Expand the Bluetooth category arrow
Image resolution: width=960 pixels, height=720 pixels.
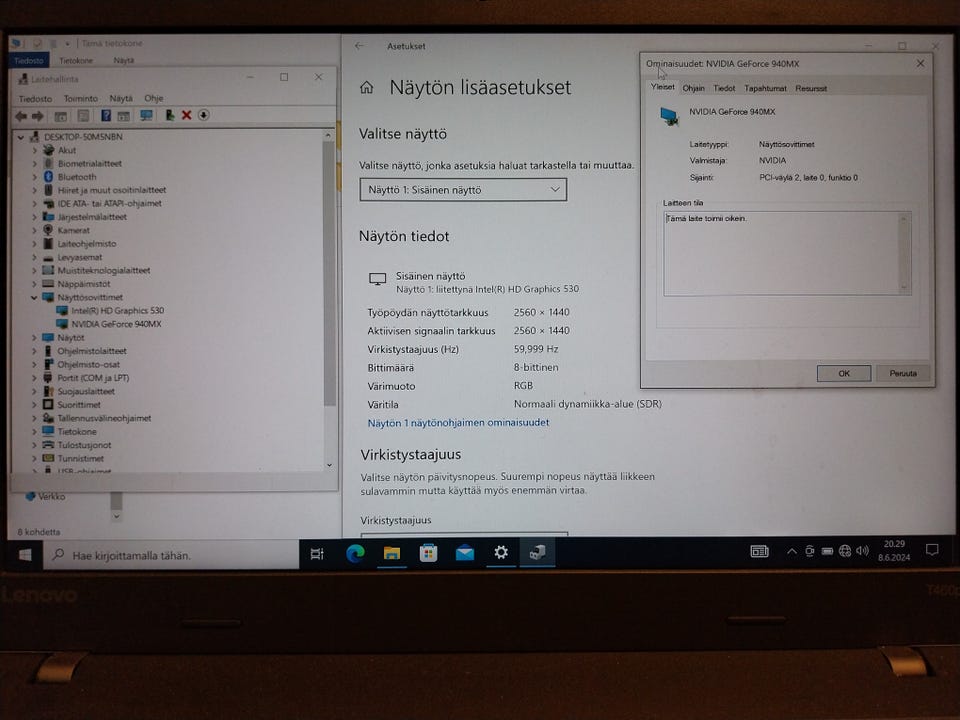(34, 177)
